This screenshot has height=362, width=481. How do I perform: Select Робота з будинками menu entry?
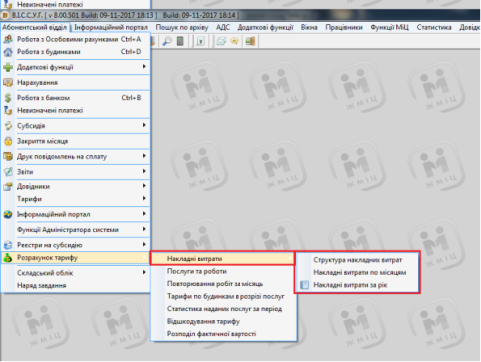(x=76, y=52)
